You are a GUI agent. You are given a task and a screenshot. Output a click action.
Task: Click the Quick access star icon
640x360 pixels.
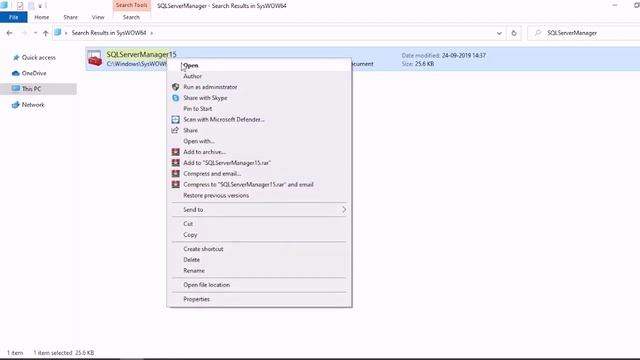click(x=16, y=58)
